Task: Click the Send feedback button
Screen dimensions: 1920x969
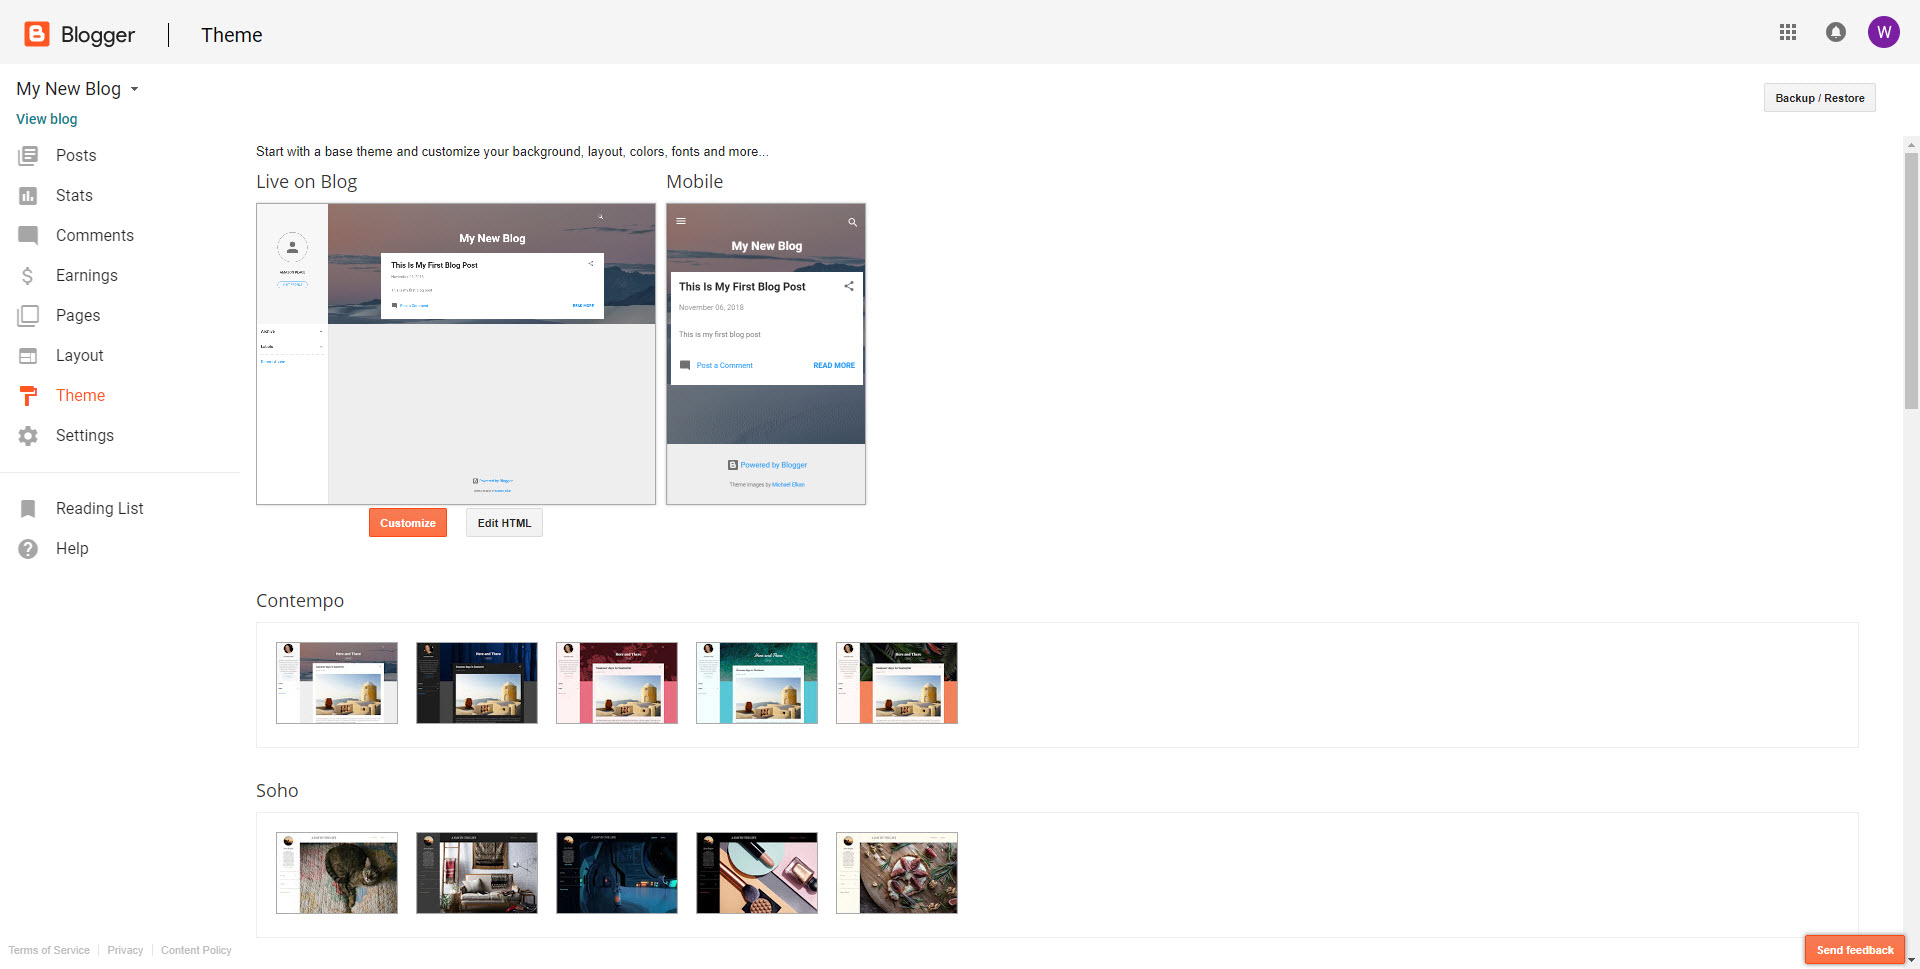Action: [x=1854, y=950]
